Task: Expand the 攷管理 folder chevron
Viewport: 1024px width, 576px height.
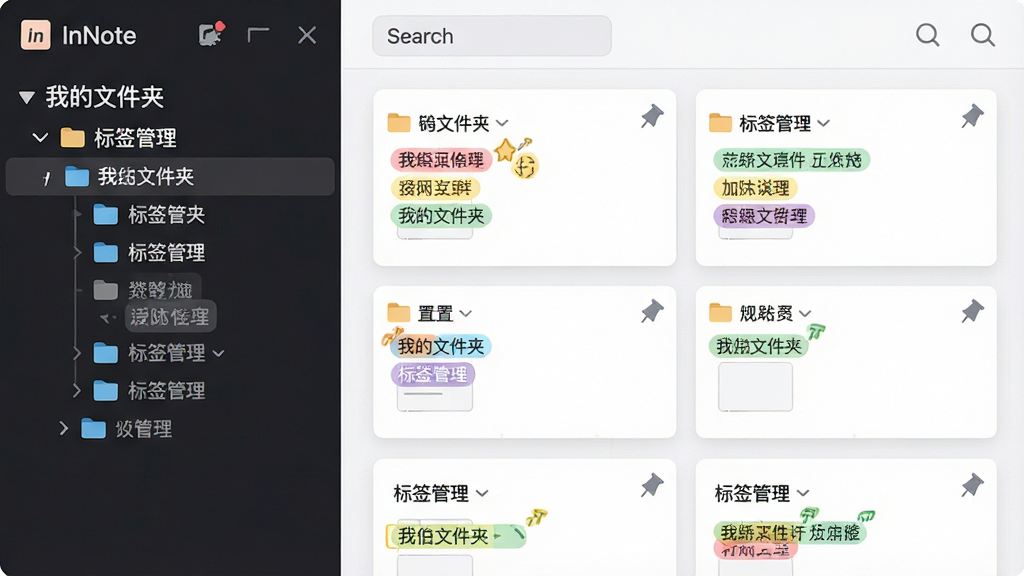Action: 63,428
